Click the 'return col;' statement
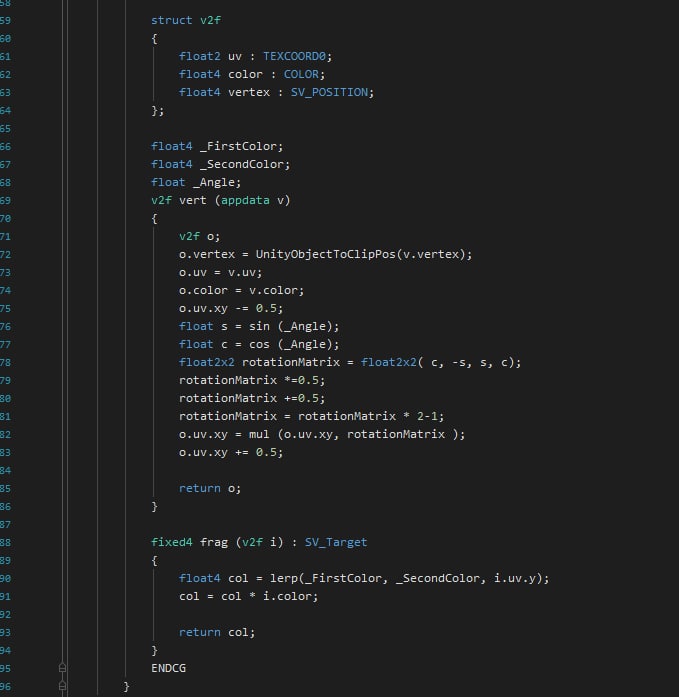 pyautogui.click(x=217, y=633)
